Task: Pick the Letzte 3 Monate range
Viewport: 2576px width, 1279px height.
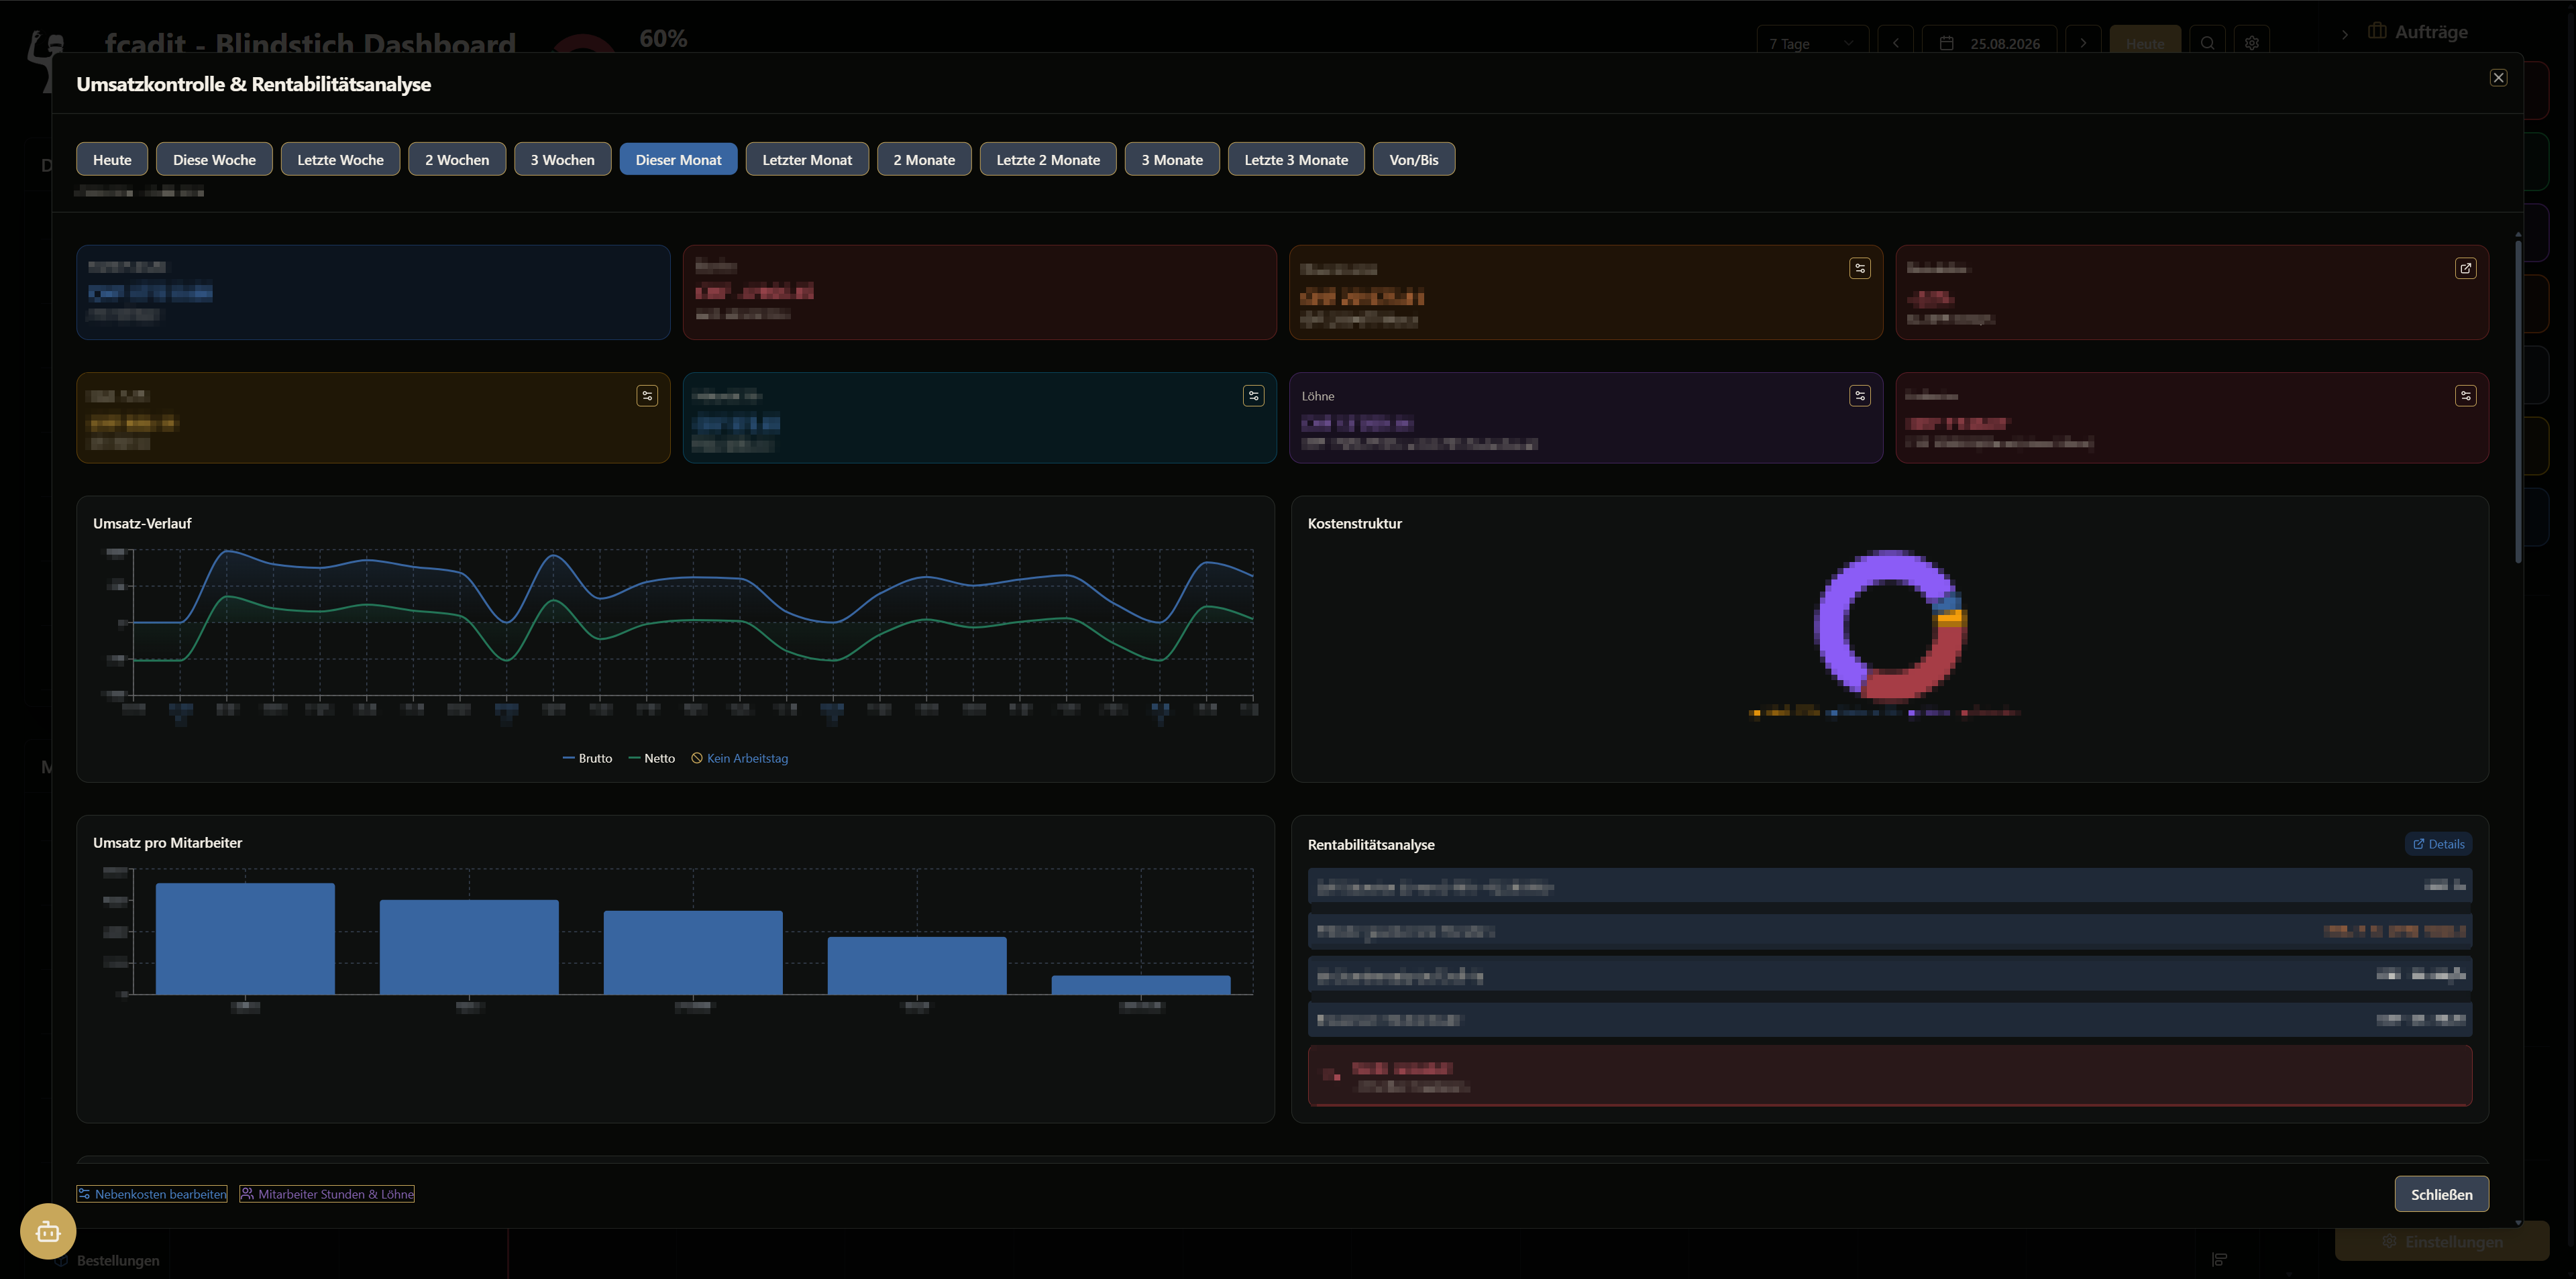Action: pos(1296,159)
